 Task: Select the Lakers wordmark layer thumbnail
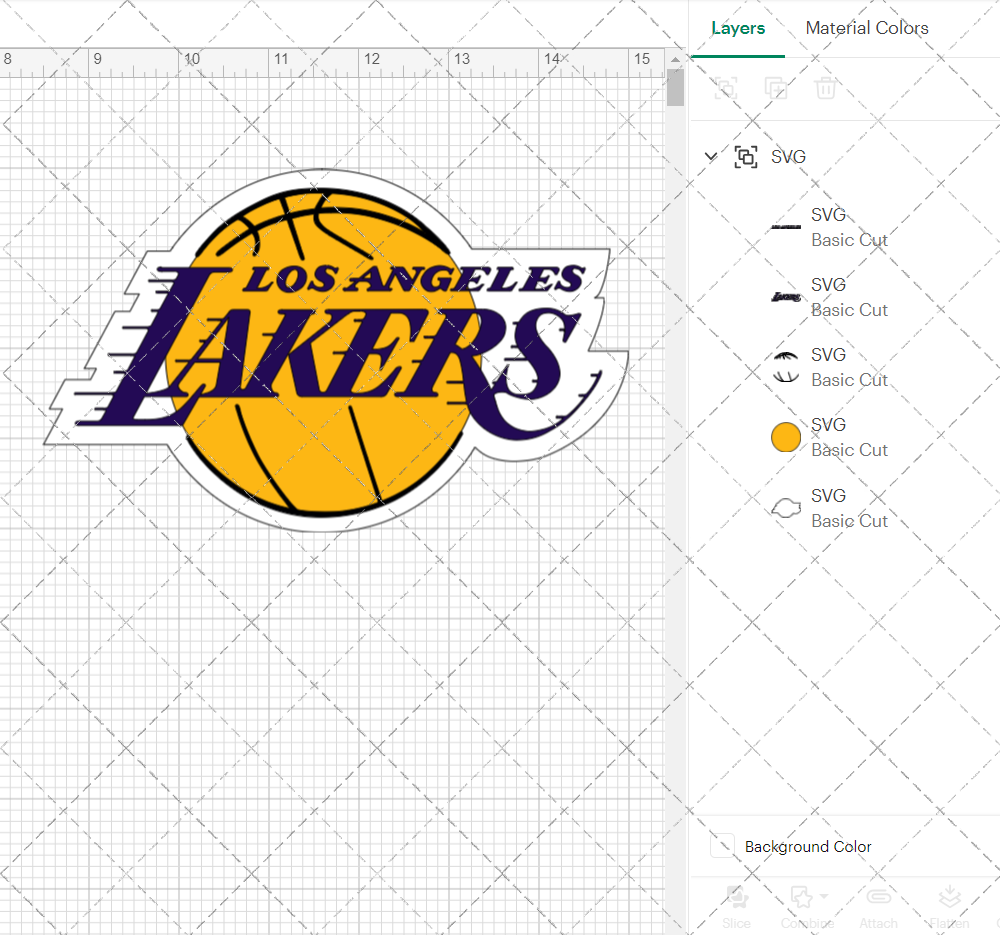tap(786, 297)
